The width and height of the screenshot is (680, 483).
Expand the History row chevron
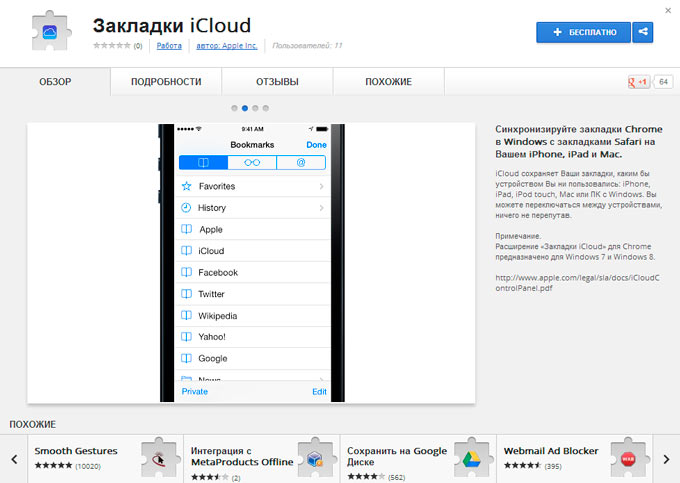tap(321, 208)
